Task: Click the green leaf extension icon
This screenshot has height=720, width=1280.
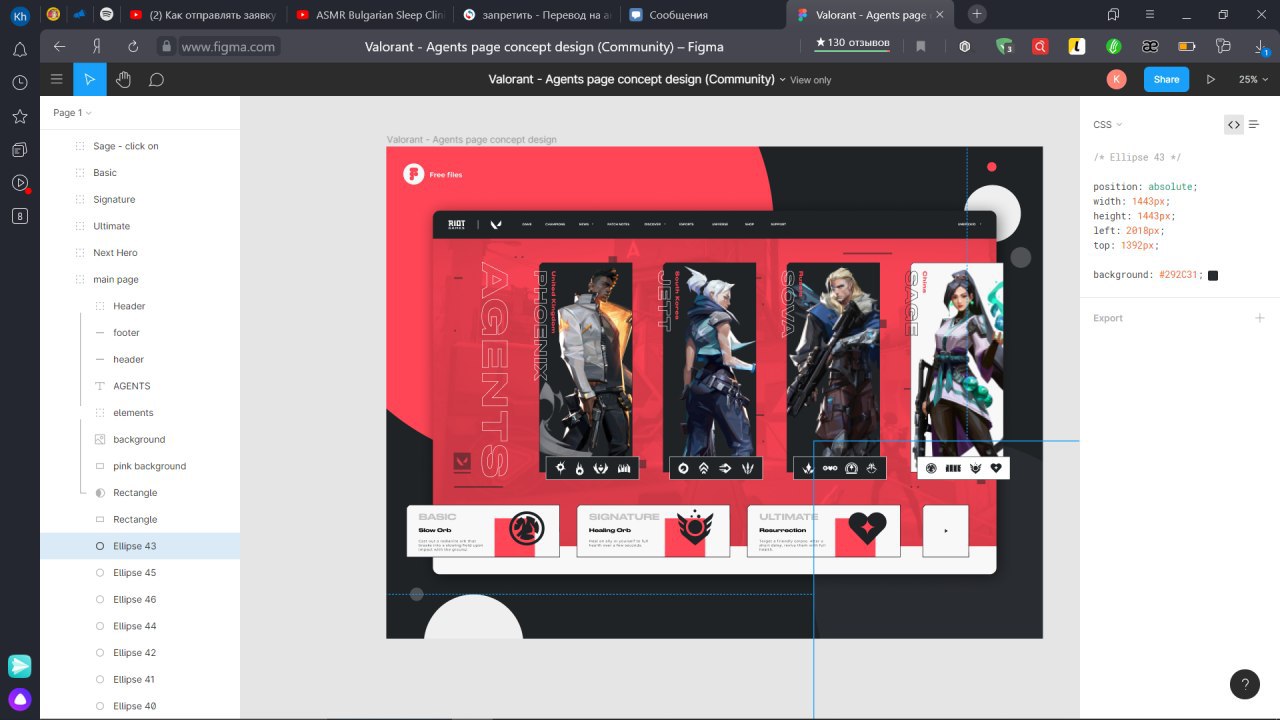Action: click(1113, 46)
